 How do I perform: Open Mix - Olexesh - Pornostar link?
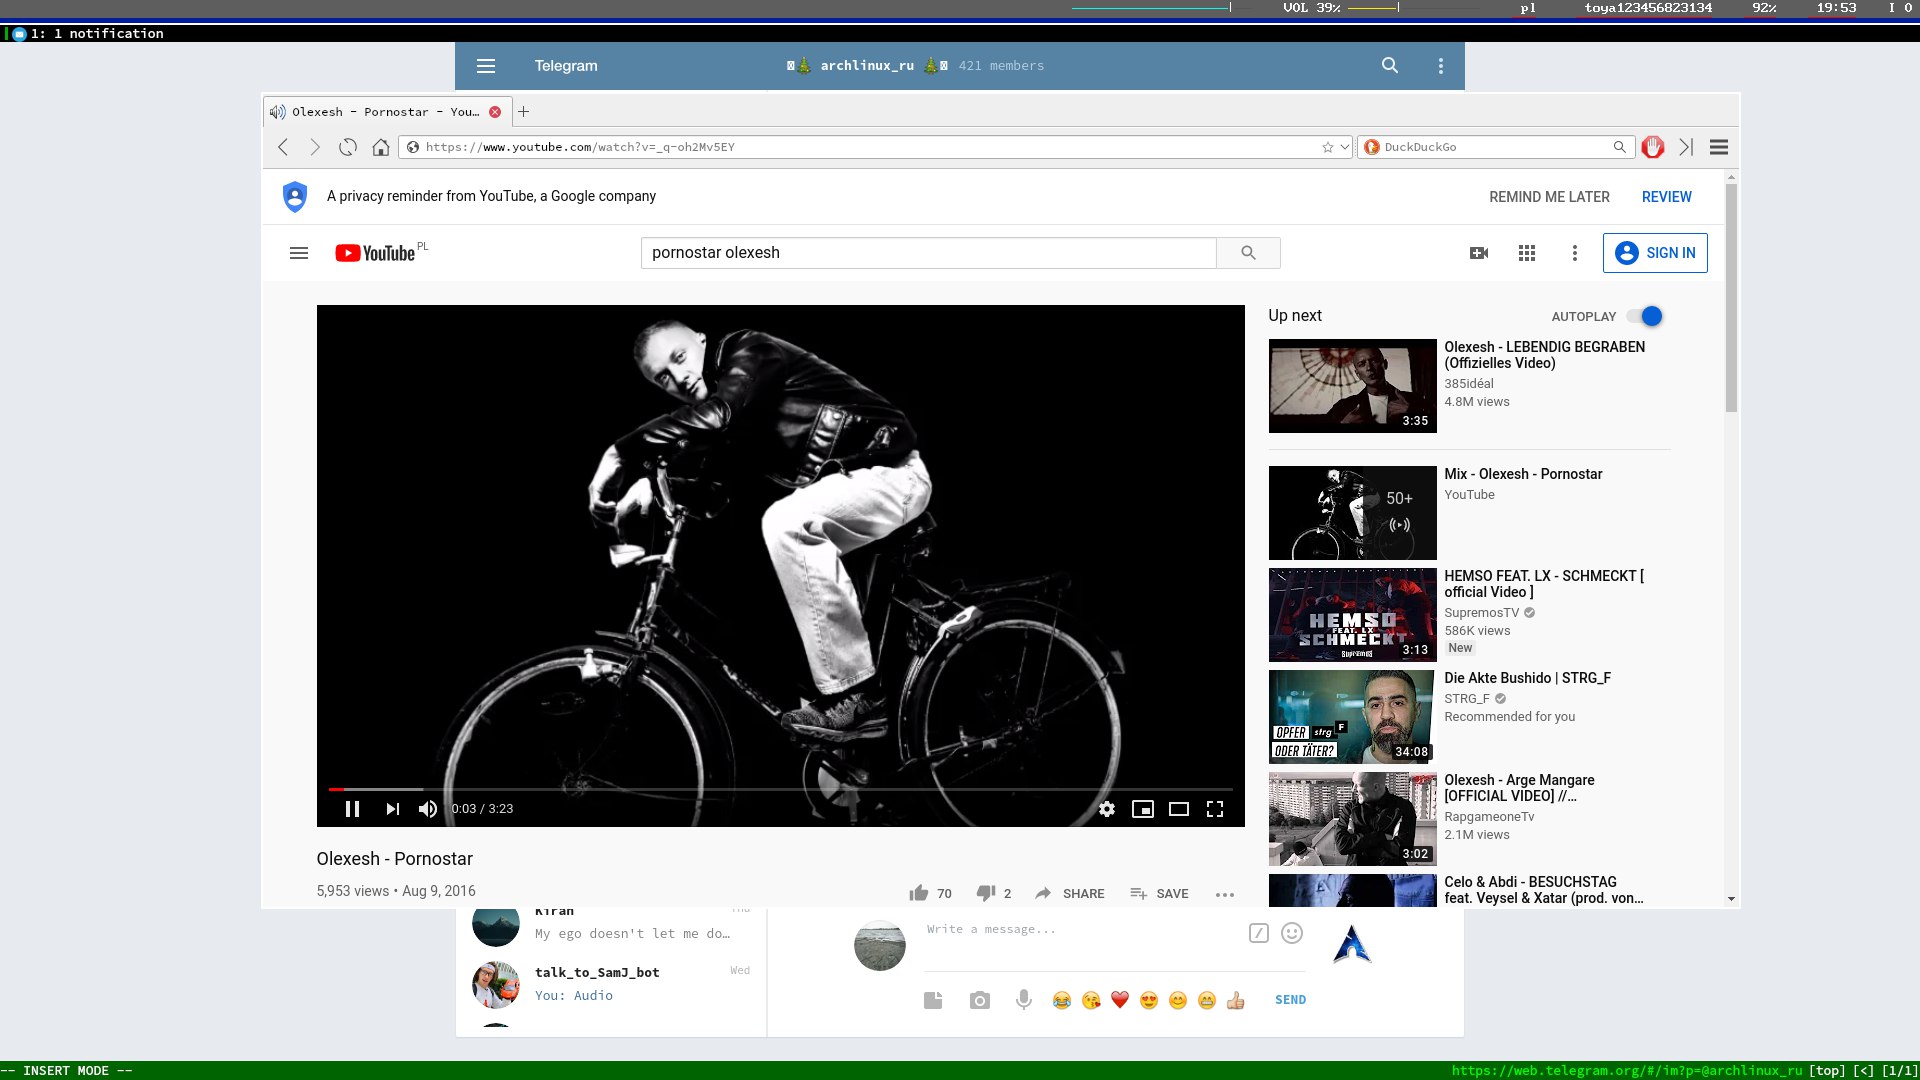pos(1523,474)
